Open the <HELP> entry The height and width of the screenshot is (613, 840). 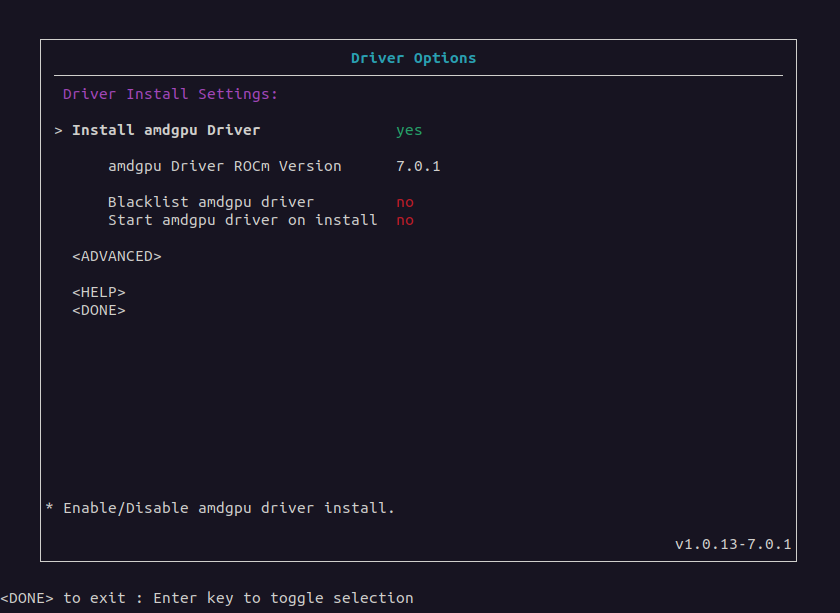click(x=99, y=292)
